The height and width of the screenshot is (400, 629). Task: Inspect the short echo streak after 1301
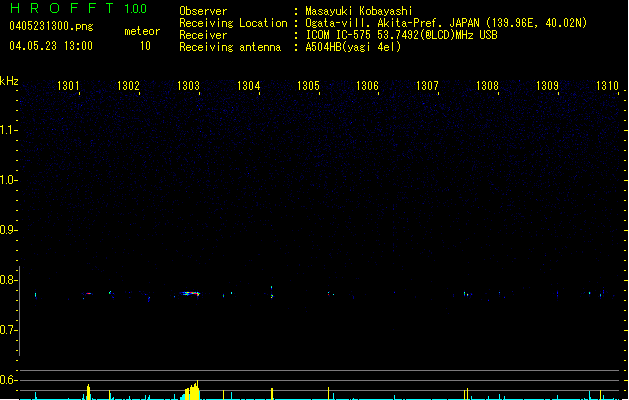point(88,294)
